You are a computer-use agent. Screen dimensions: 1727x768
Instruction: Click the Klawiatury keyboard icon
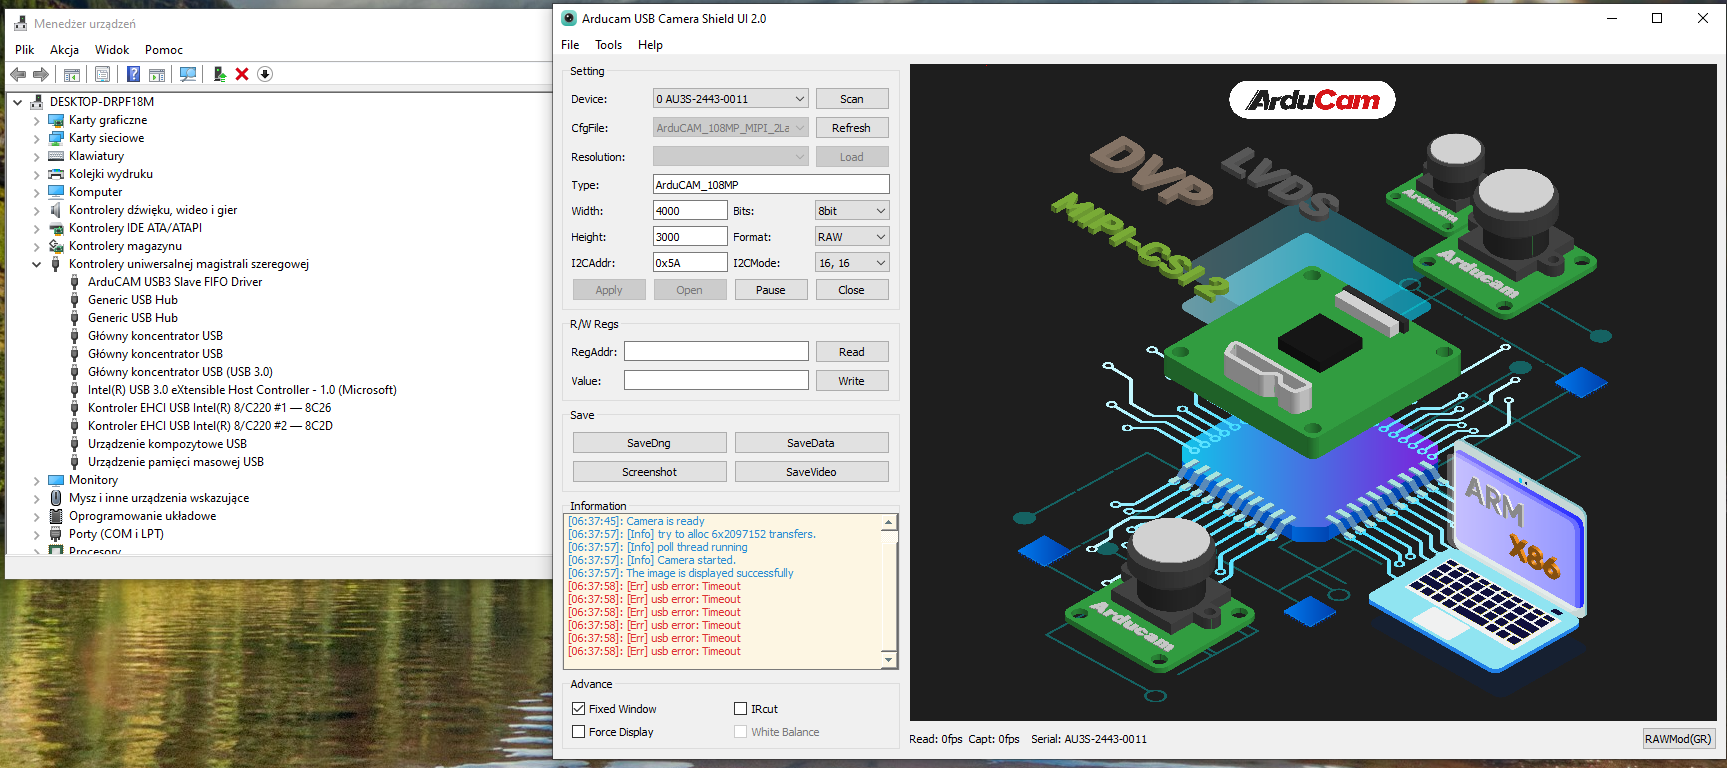56,156
